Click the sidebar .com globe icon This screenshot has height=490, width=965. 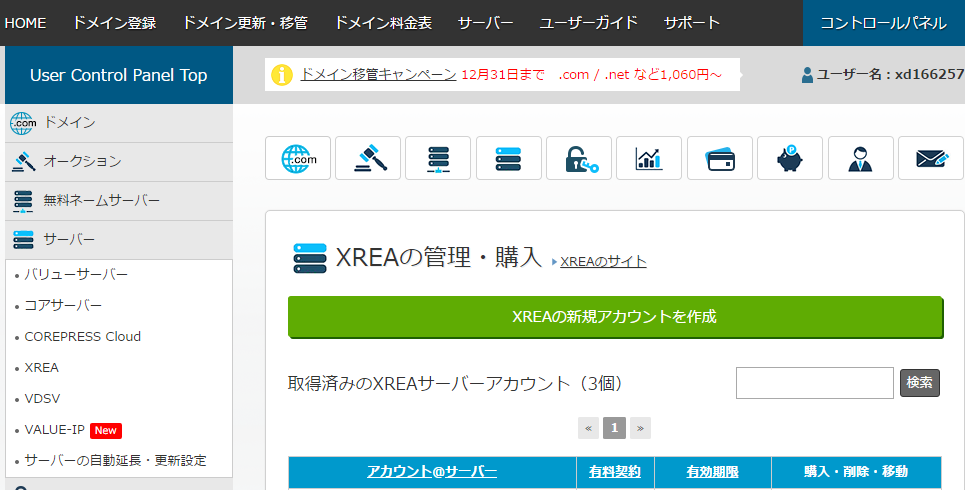click(x=23, y=123)
